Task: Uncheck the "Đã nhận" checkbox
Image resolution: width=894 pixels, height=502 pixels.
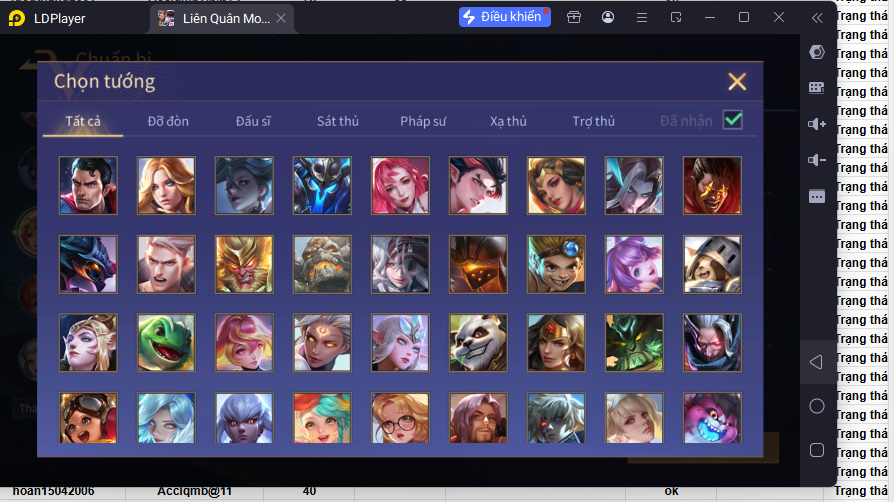Action: (733, 120)
